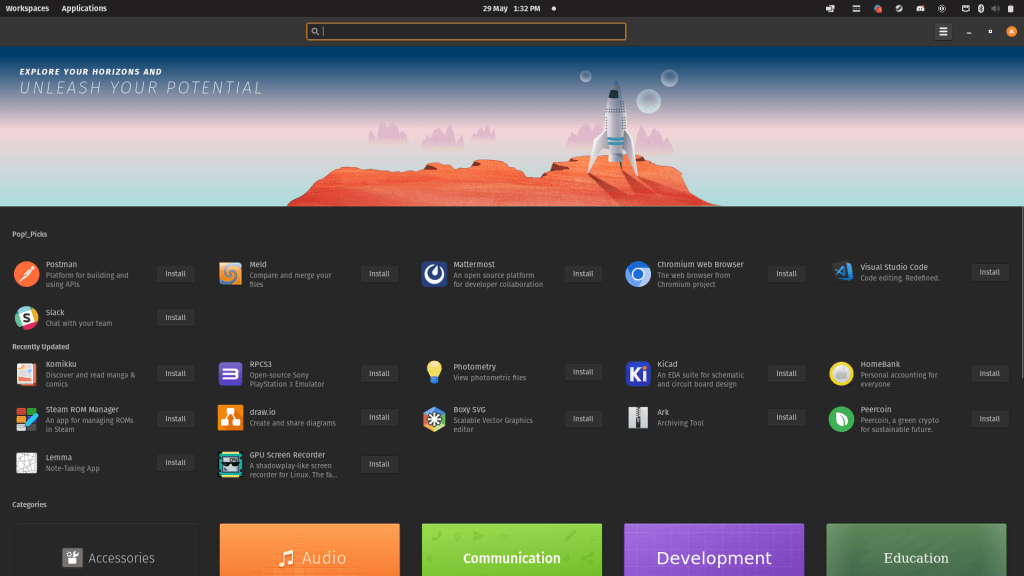Open the Bluetooth status icon
This screenshot has height=576, width=1024.
pyautogui.click(x=980, y=8)
